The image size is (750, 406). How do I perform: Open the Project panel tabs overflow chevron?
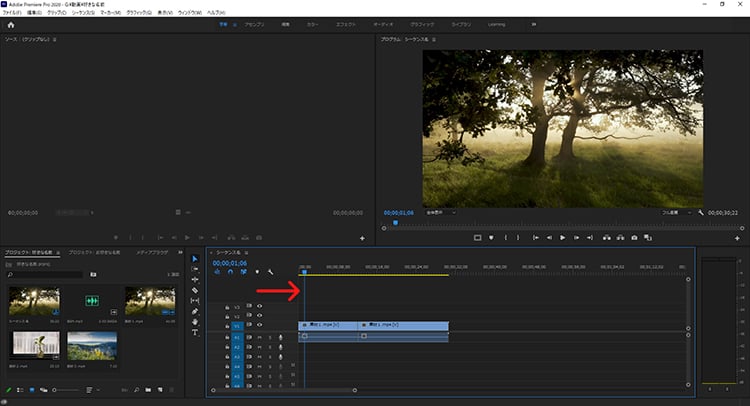180,252
